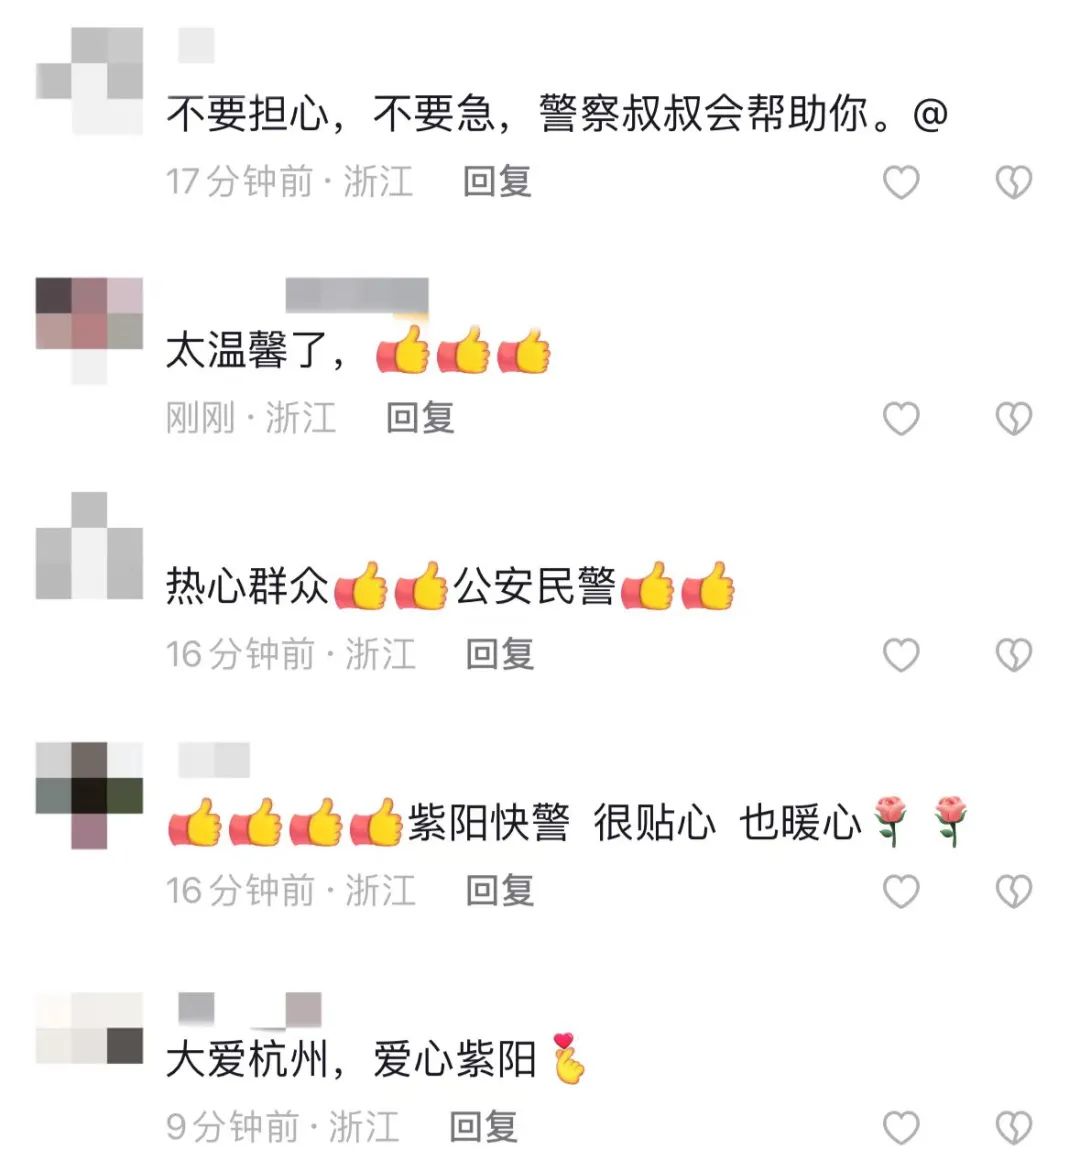The height and width of the screenshot is (1171, 1080).
Task: Dislike the 警察叔叔会帮助你 comment
Action: coord(1014,182)
